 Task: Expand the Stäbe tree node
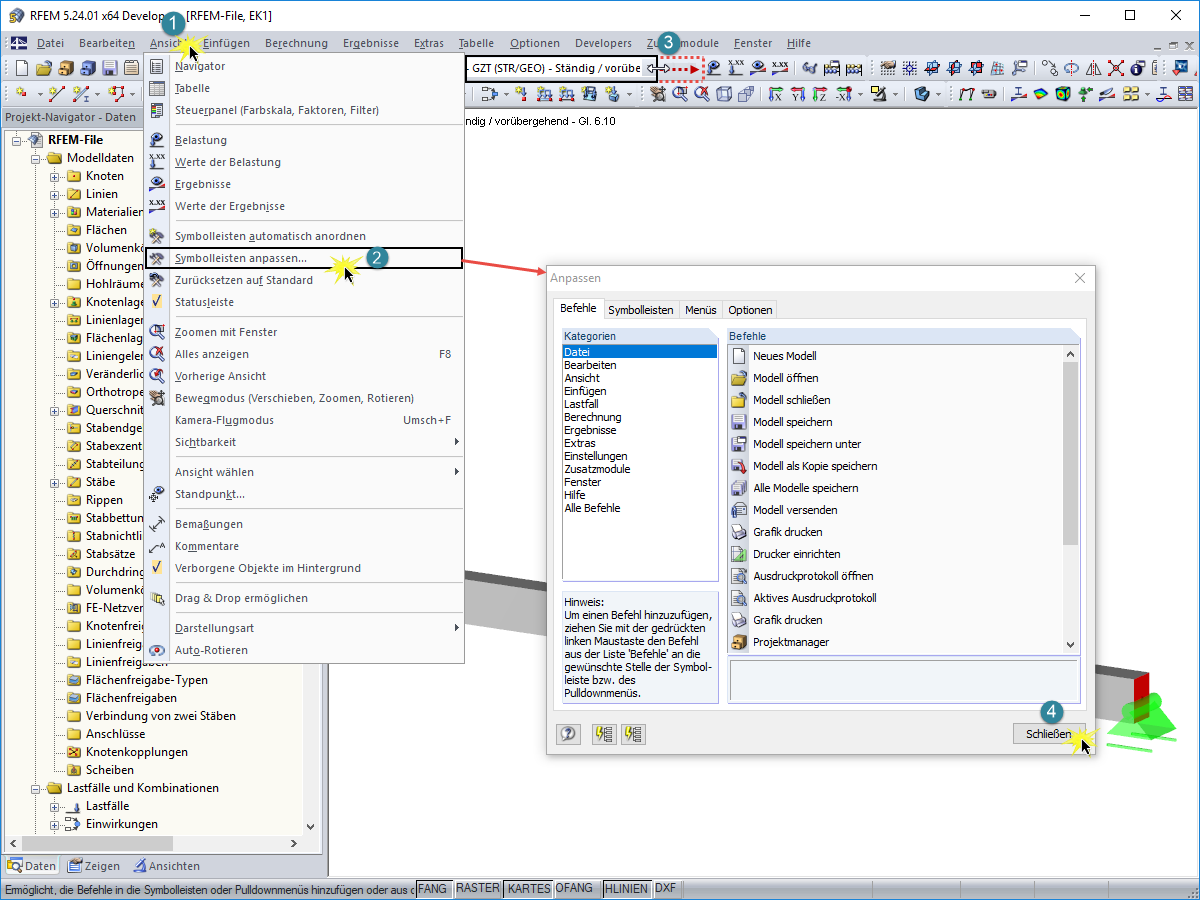pyautogui.click(x=56, y=482)
